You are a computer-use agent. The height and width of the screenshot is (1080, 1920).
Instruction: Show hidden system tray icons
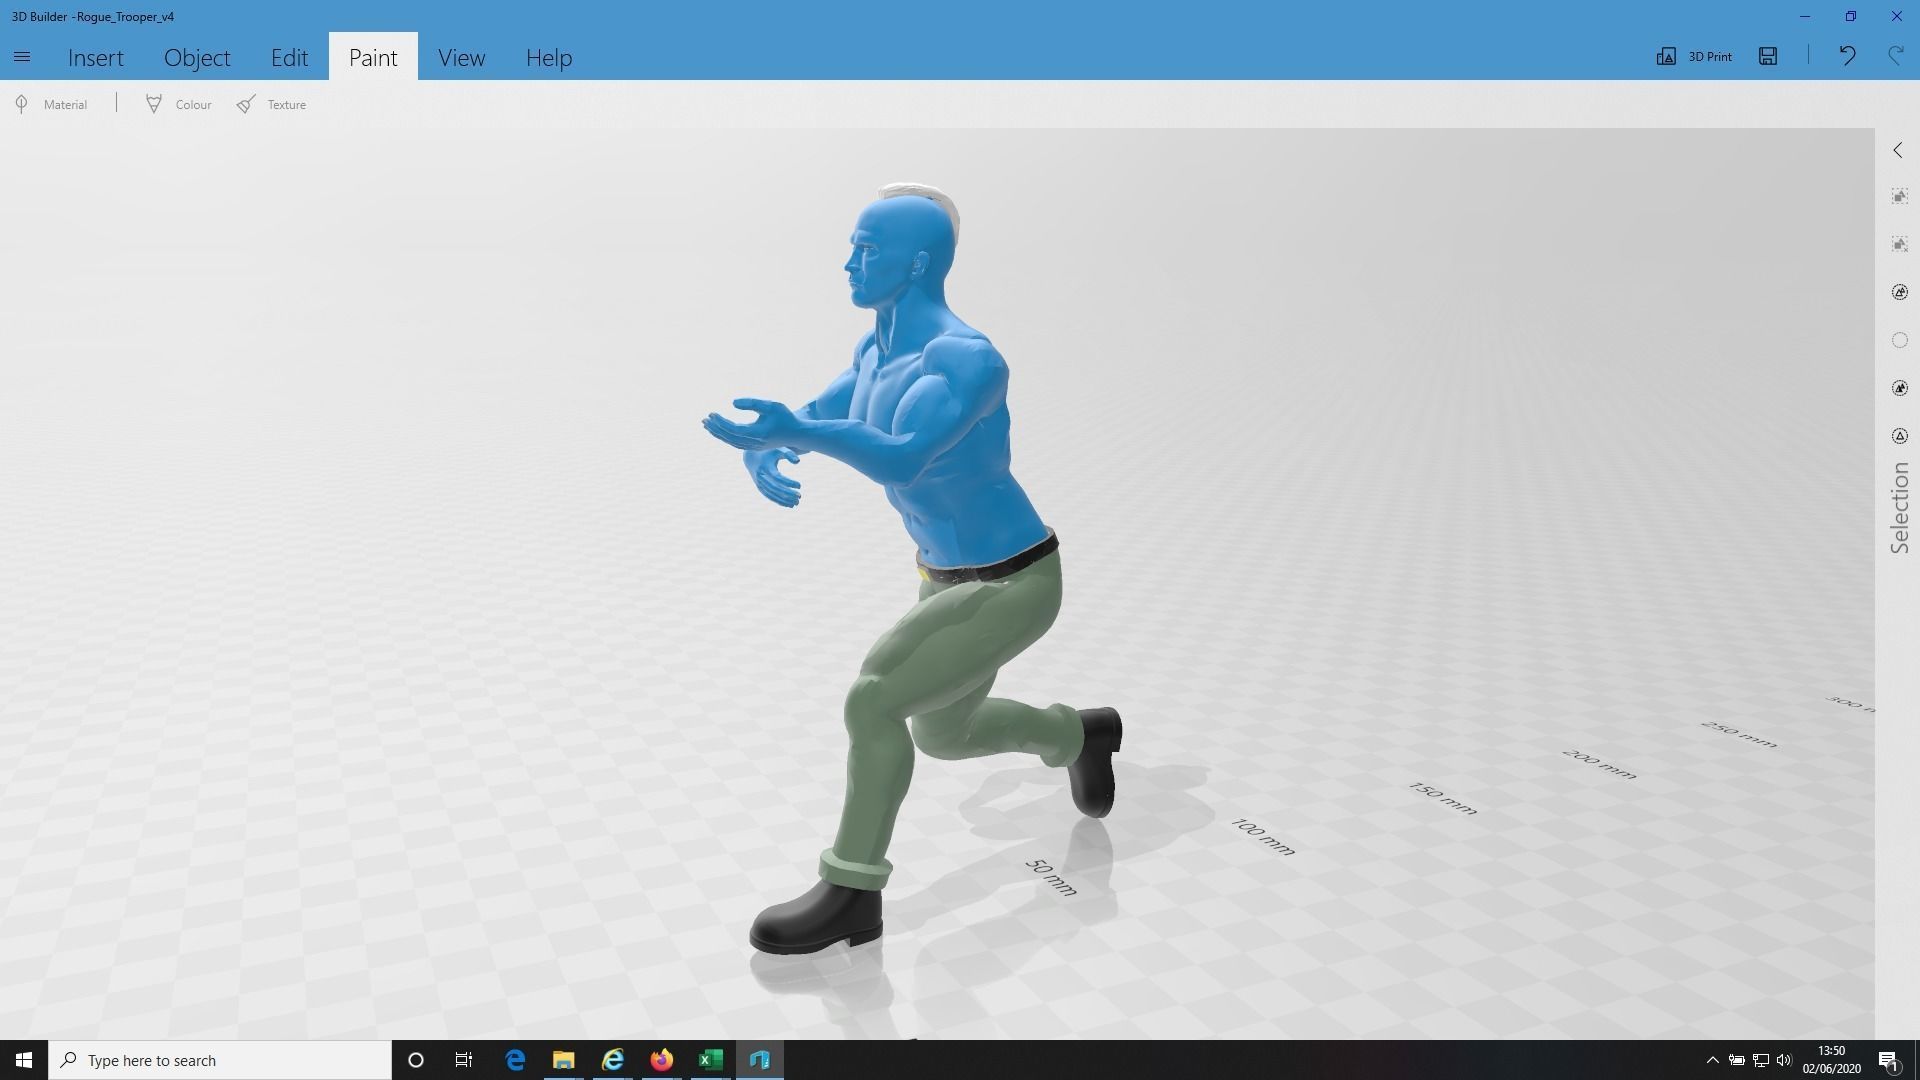1712,1060
